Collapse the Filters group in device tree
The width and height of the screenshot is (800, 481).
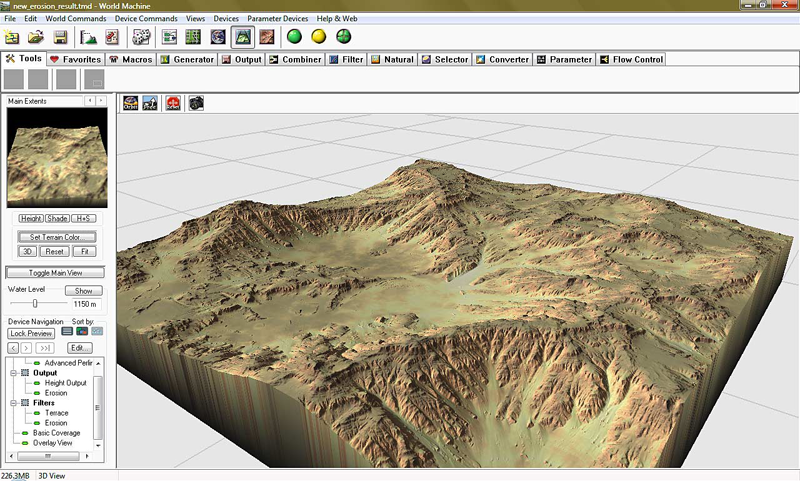tap(14, 403)
